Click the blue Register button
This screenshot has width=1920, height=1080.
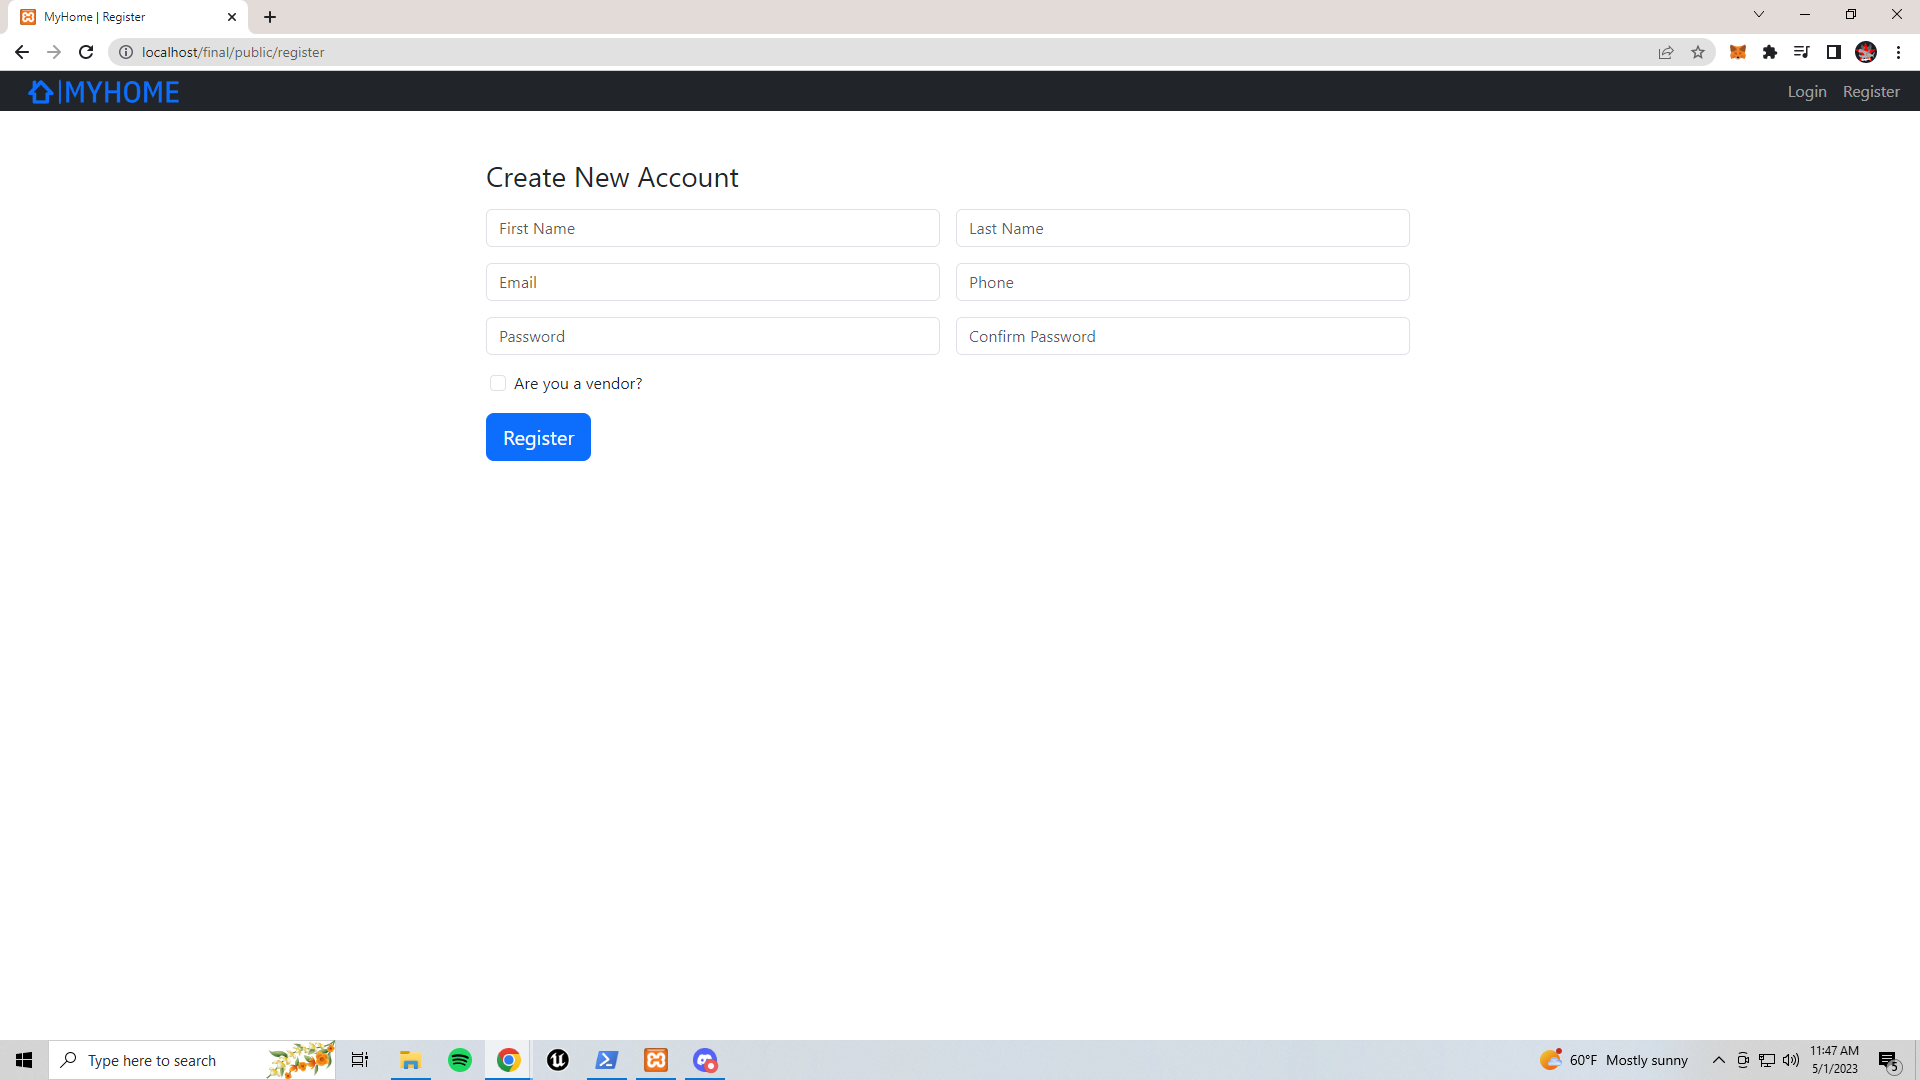coord(538,437)
